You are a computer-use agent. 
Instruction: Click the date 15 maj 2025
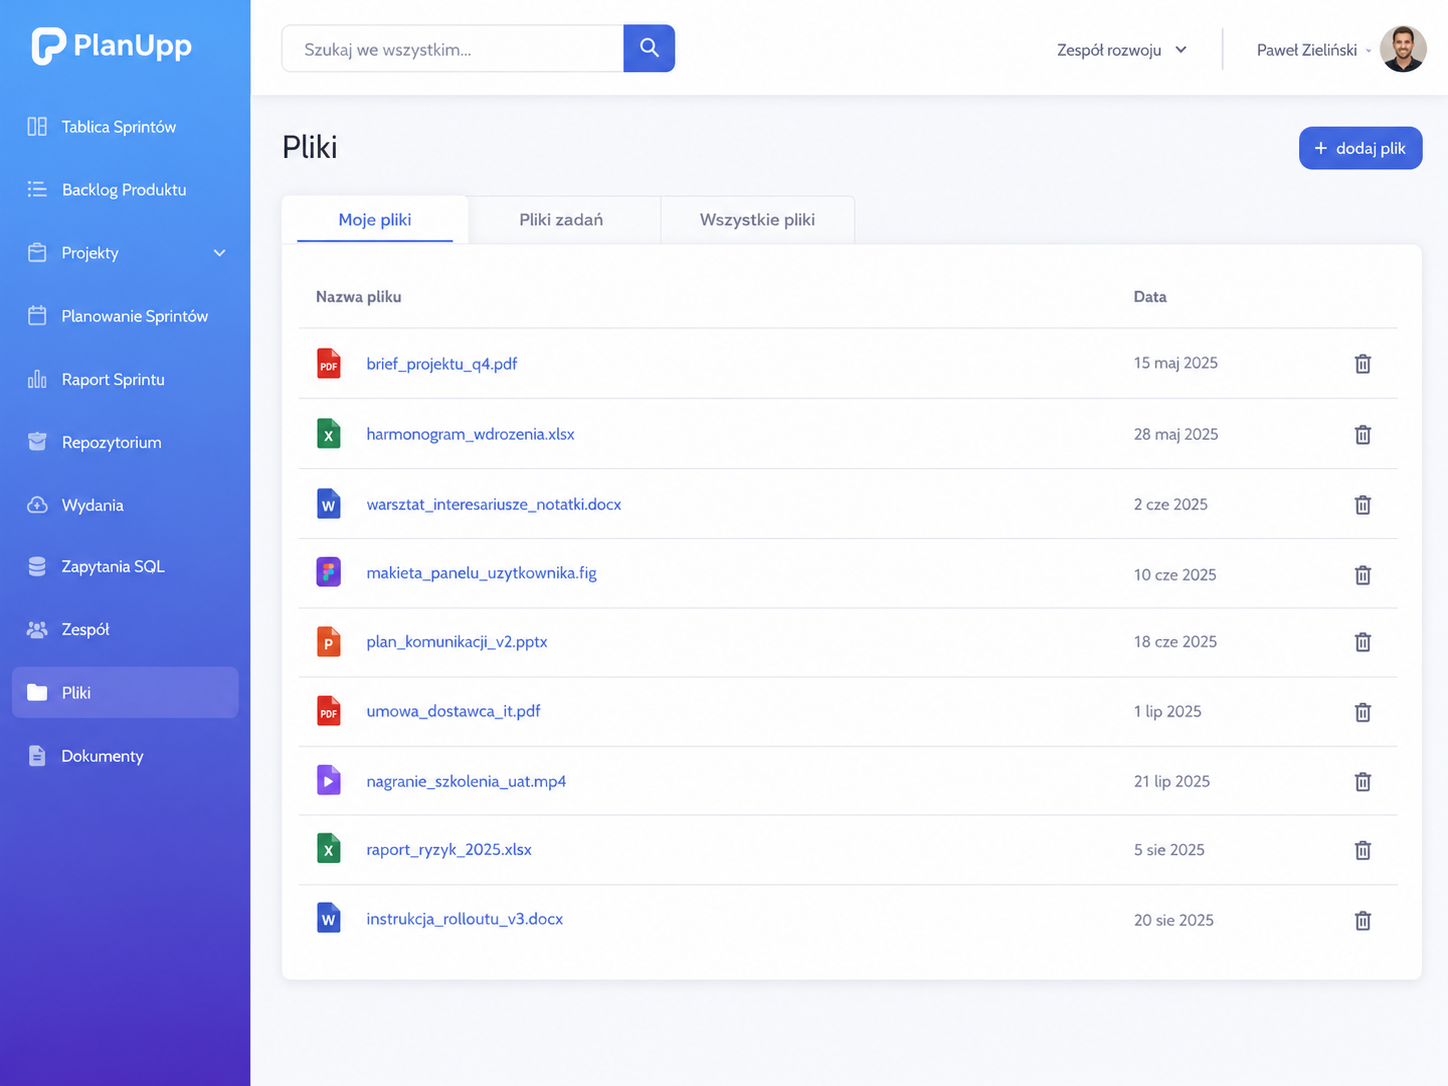pos(1176,363)
